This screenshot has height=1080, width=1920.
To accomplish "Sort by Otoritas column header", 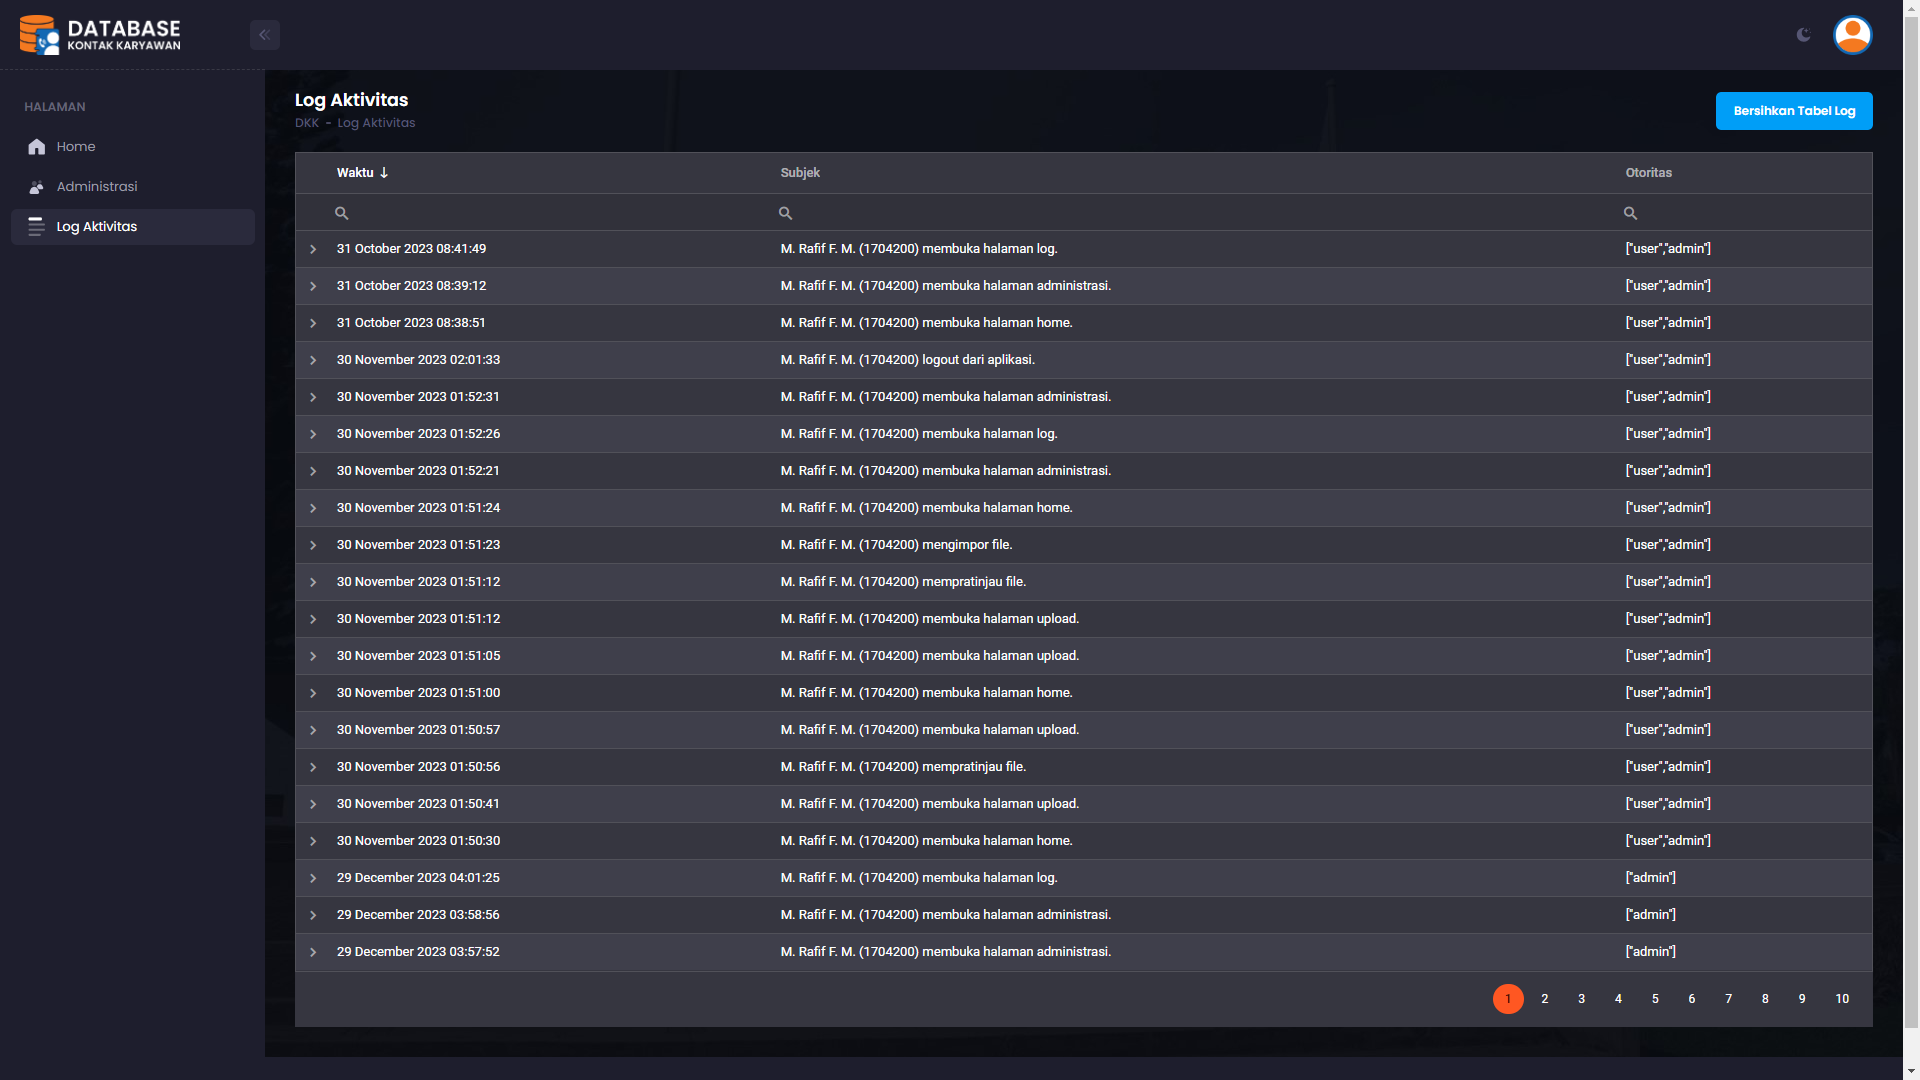I will (x=1649, y=173).
